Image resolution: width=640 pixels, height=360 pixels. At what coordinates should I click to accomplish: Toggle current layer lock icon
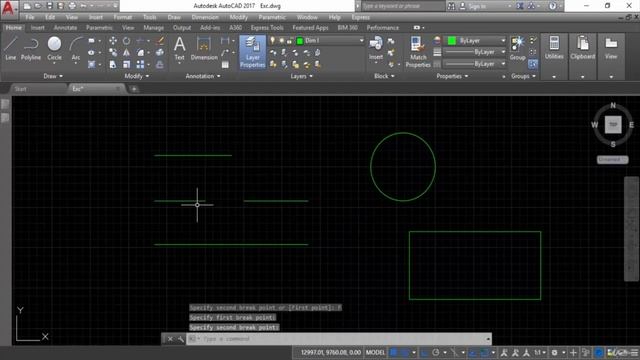[289, 41]
